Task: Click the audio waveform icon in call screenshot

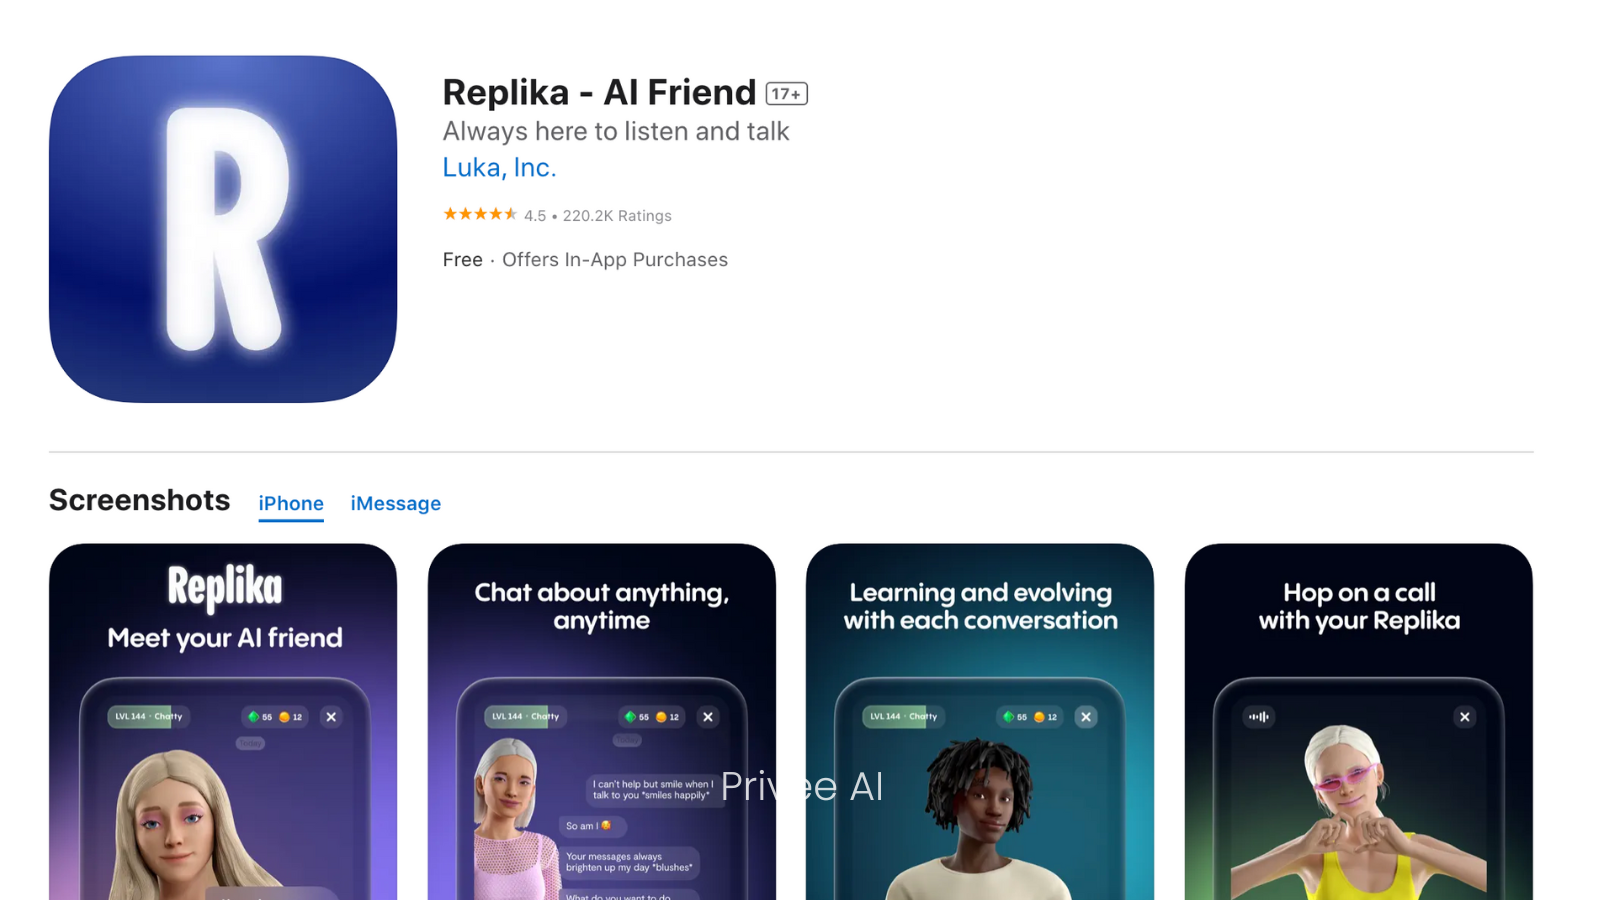Action: pyautogui.click(x=1259, y=717)
